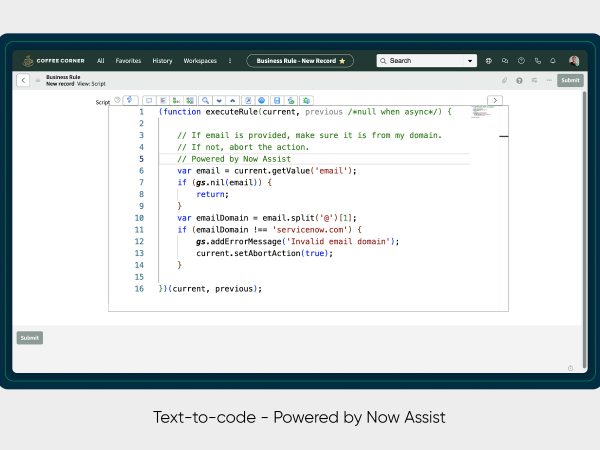Click the page vertical scrollbar
Image resolution: width=600 pixels, height=450 pixels.
pyautogui.click(x=584, y=230)
